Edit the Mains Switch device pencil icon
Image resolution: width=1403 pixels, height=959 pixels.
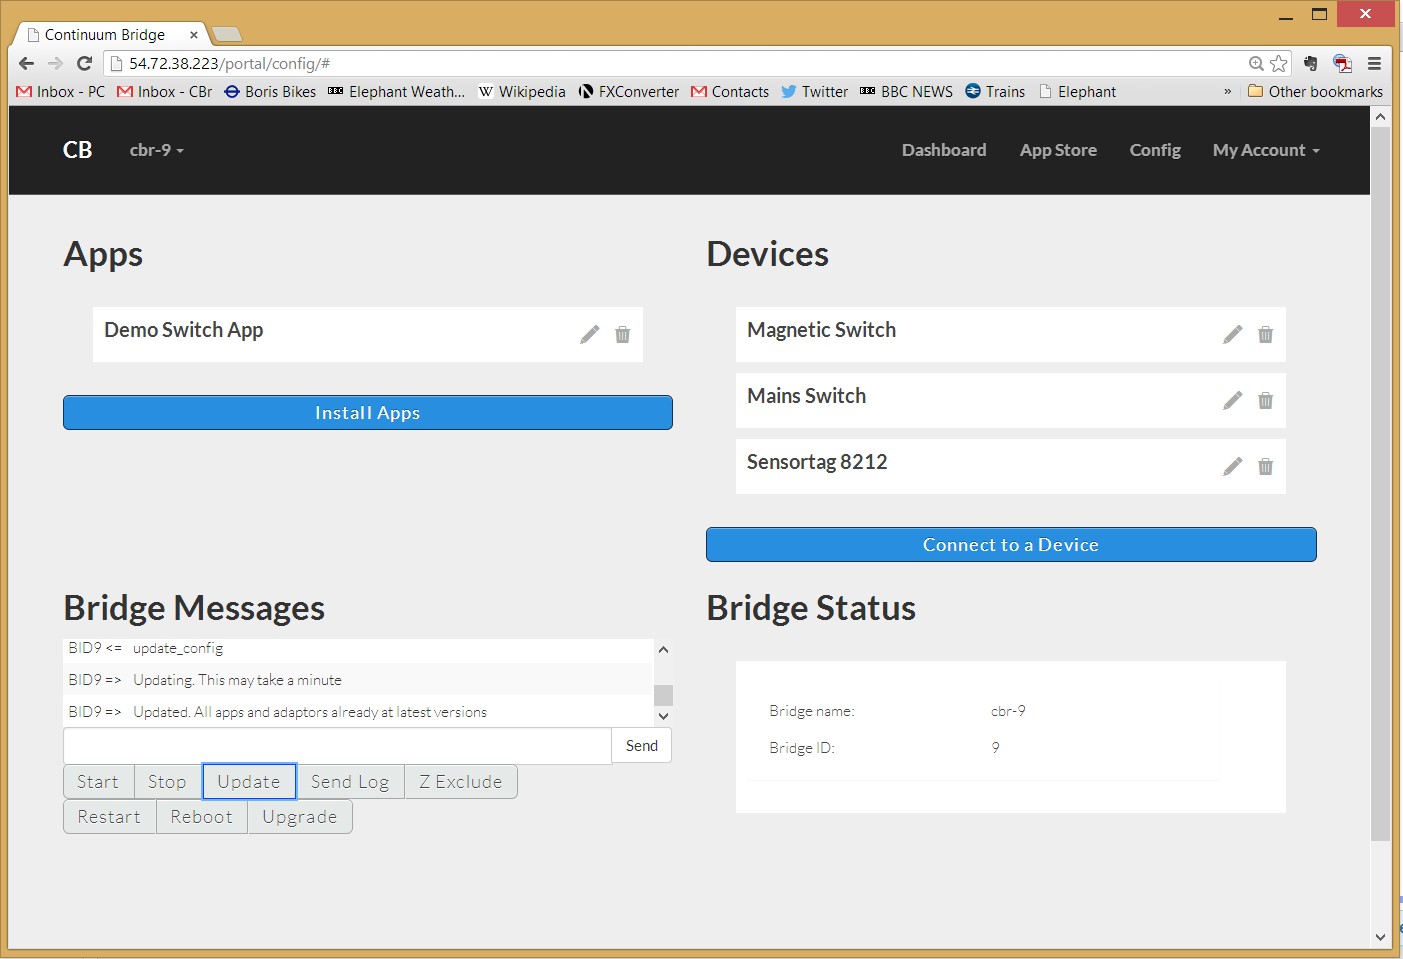pyautogui.click(x=1233, y=401)
